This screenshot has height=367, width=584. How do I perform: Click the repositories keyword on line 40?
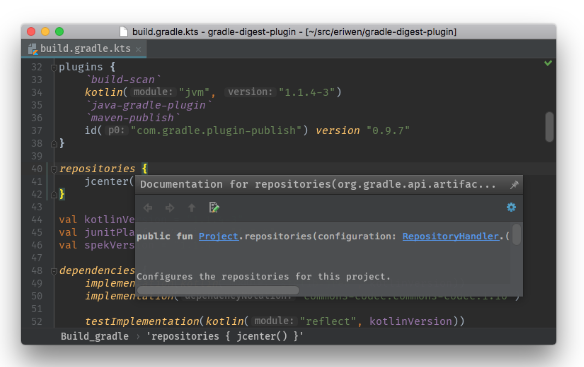click(x=97, y=169)
